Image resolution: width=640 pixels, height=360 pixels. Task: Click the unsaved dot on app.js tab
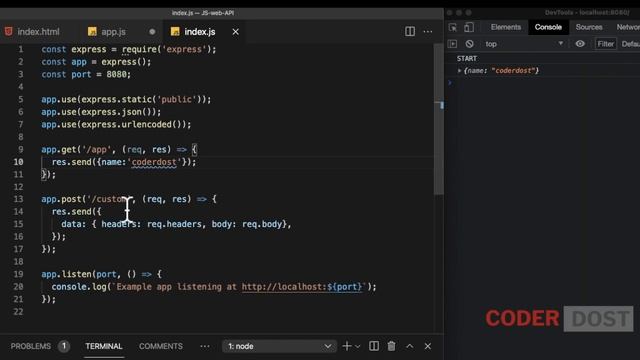click(152, 31)
